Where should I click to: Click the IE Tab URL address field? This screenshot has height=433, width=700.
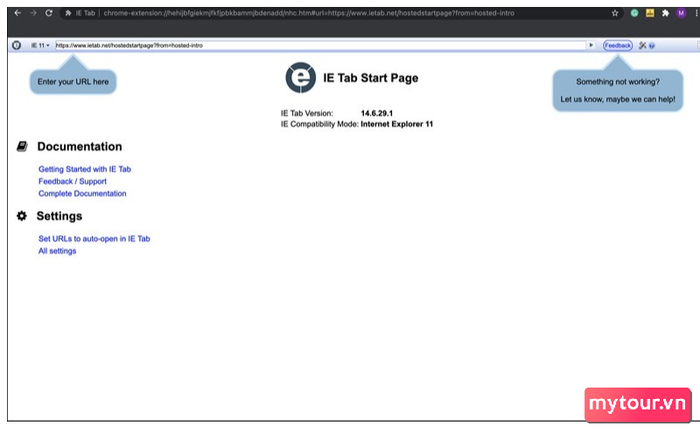click(321, 45)
